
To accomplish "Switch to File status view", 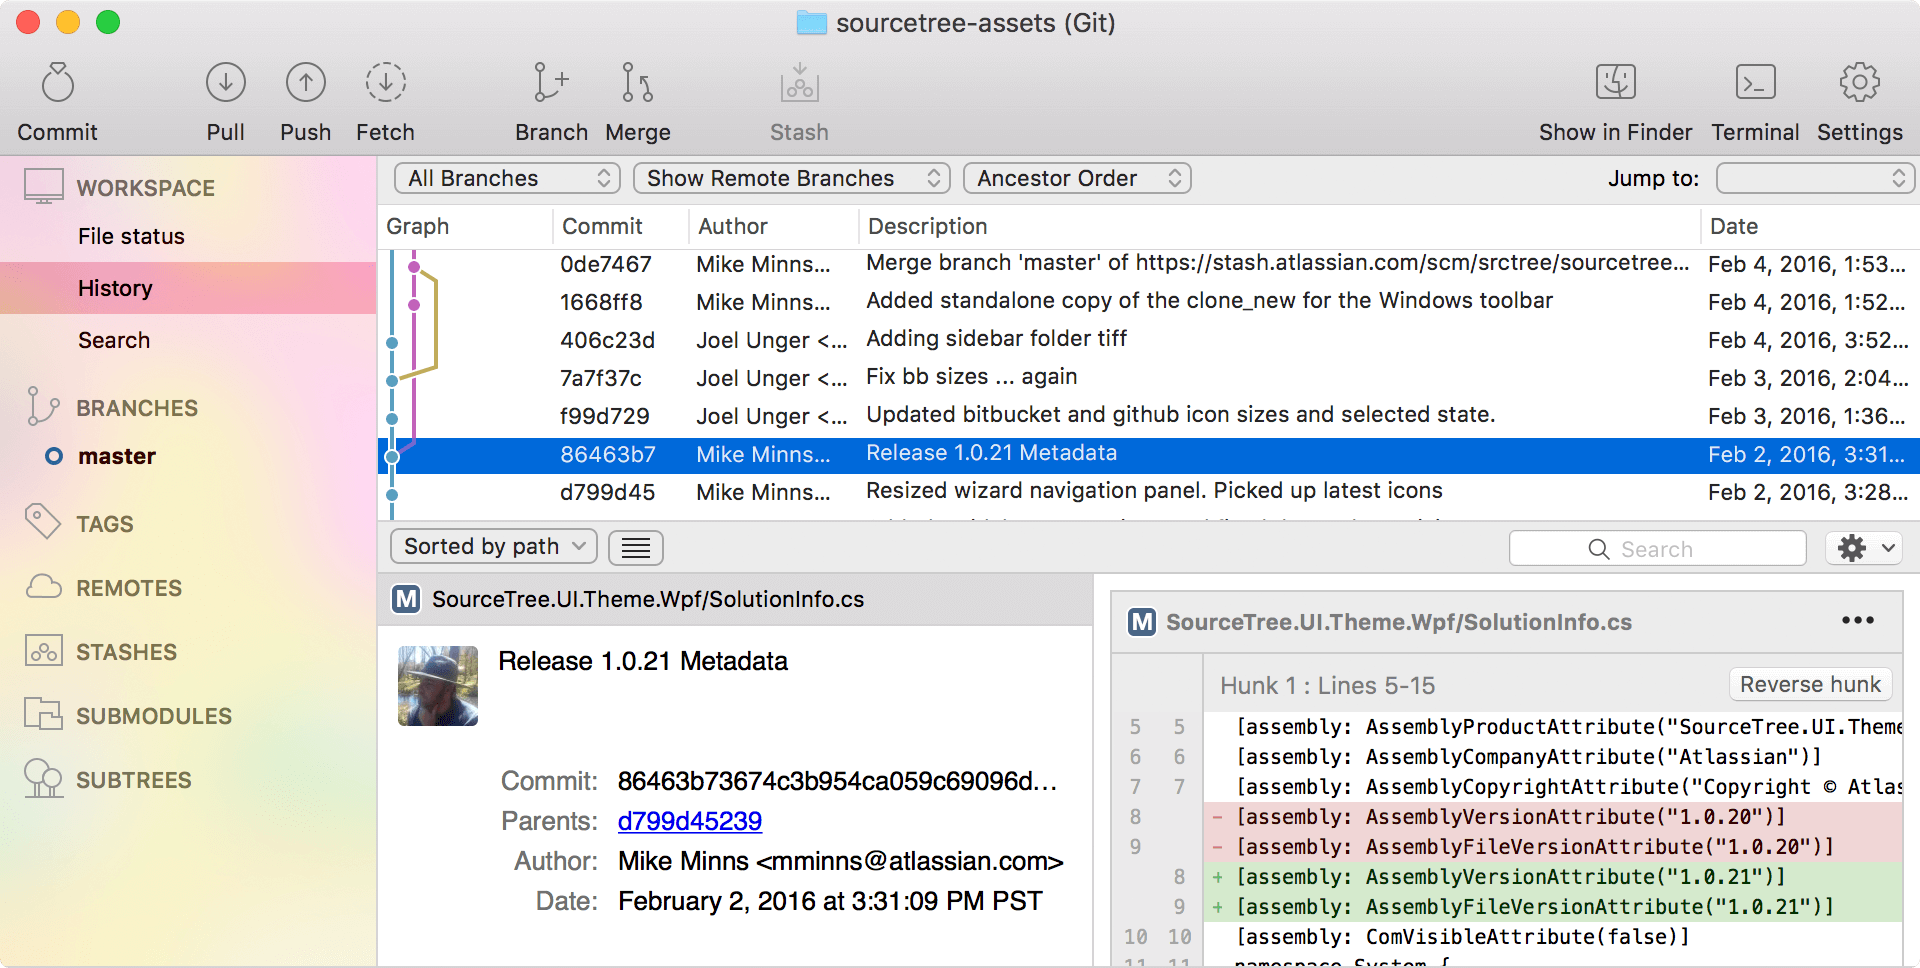I will pos(131,236).
